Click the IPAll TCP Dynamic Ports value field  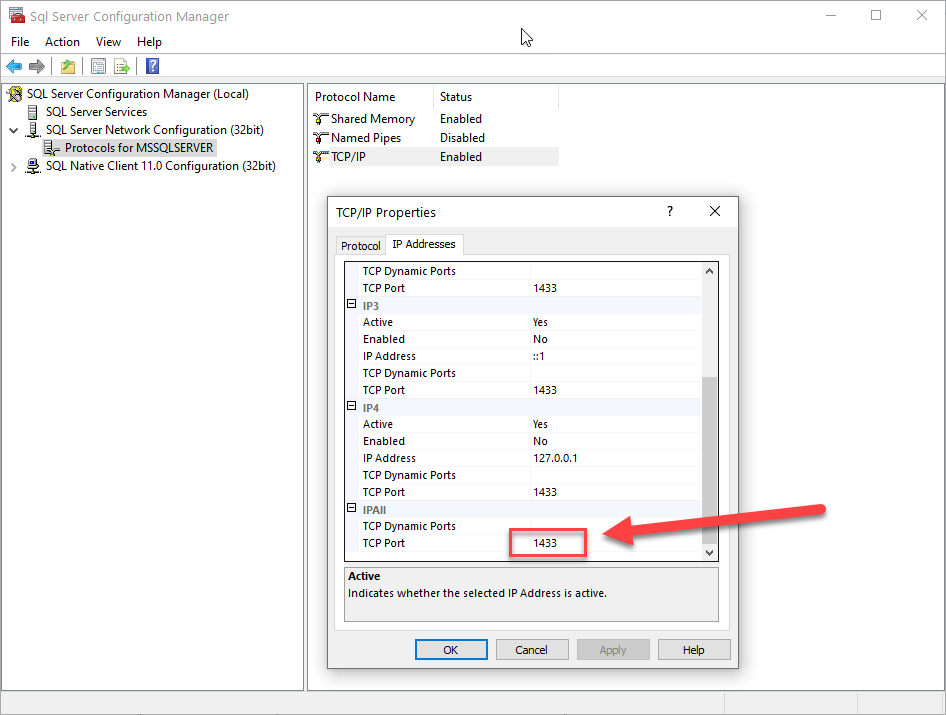(x=616, y=526)
